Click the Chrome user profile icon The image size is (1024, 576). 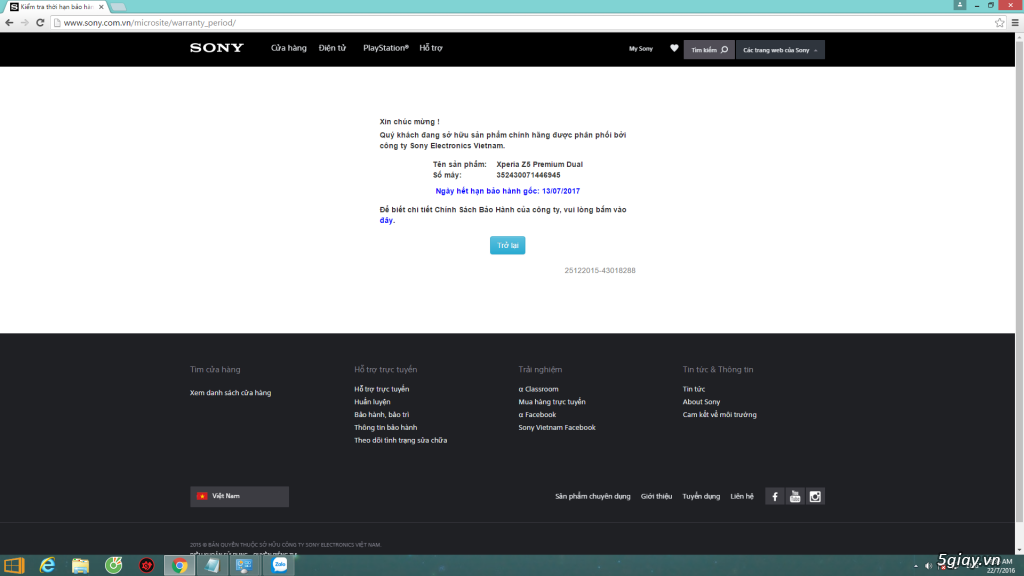click(959, 5)
